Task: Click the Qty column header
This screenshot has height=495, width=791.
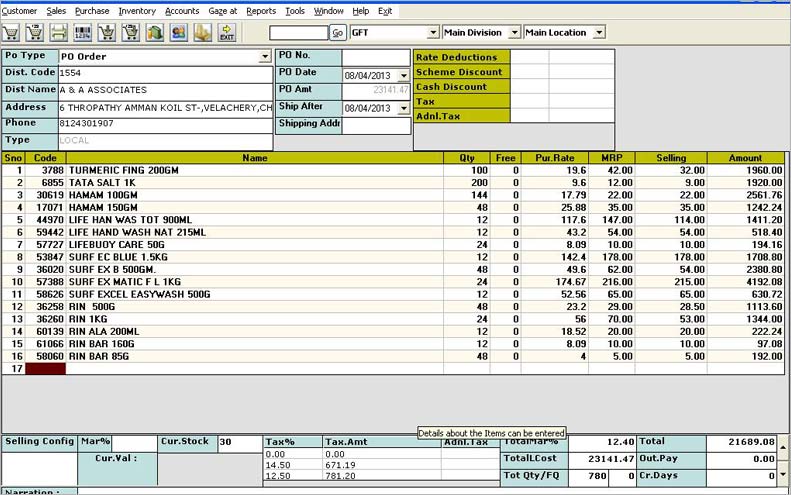Action: pyautogui.click(x=467, y=158)
